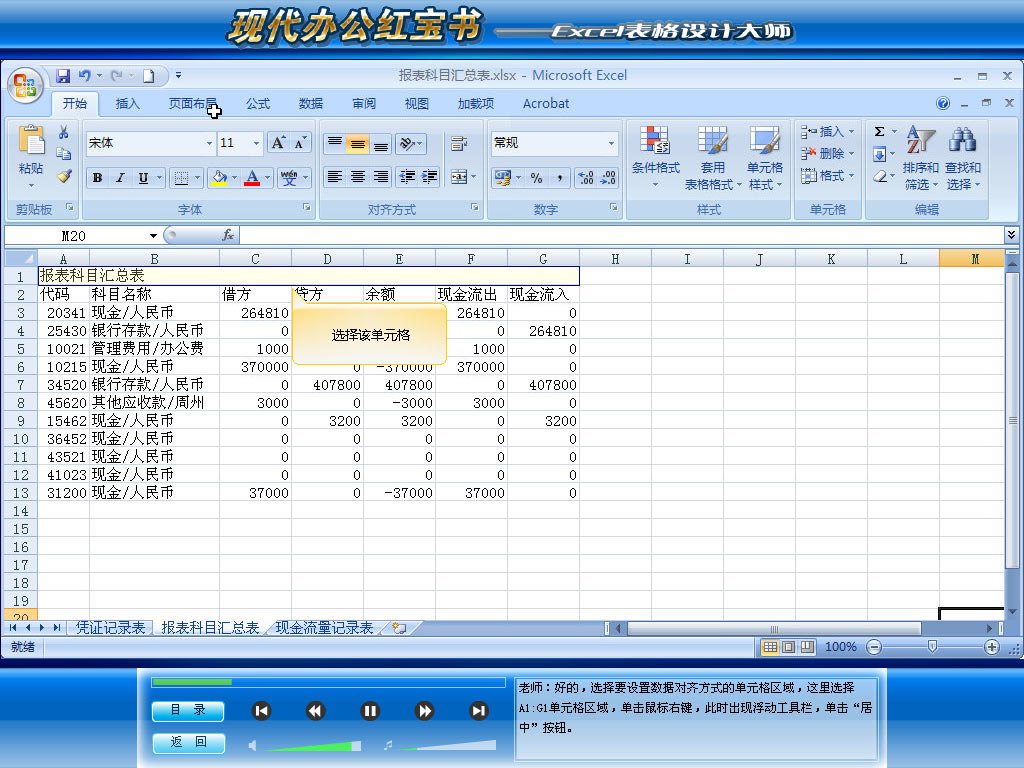Open the Formulas (公式) ribbon tab
Screen dimensions: 1024x768
tap(258, 103)
